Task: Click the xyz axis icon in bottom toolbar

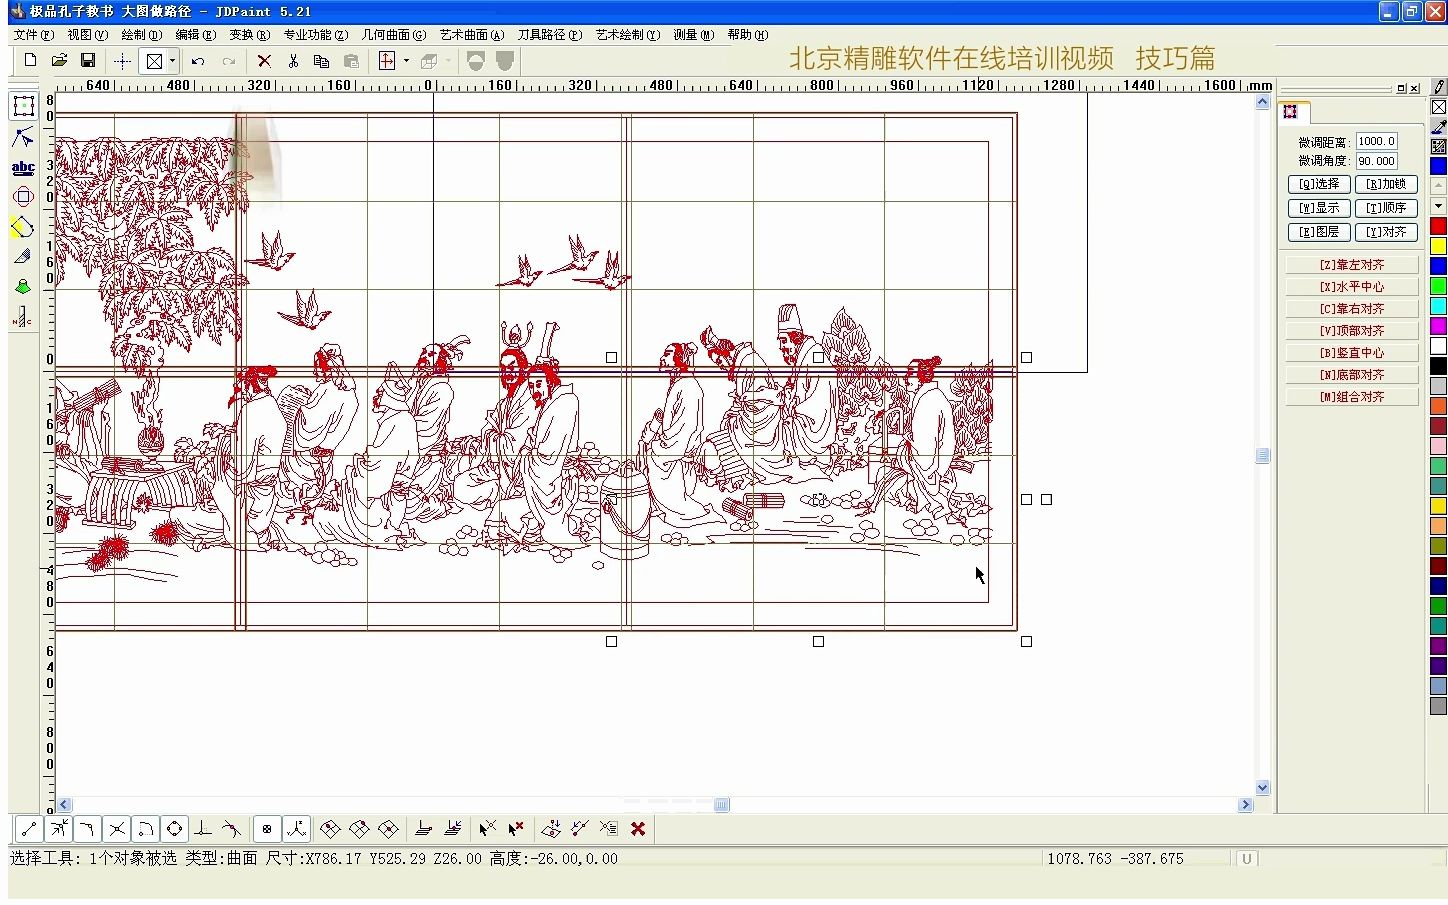Action: tap(296, 829)
